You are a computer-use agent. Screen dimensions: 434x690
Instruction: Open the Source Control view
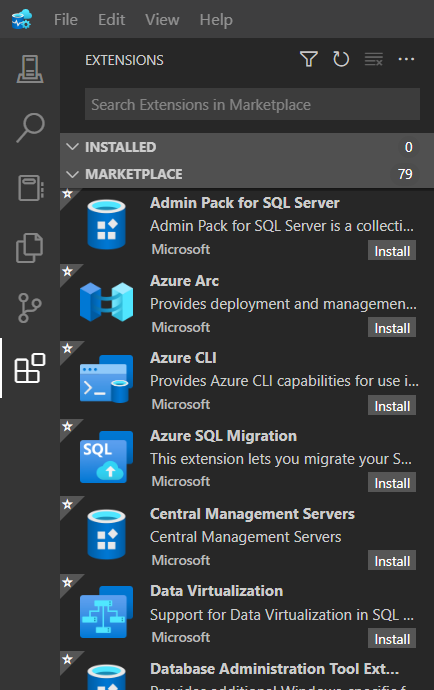tap(30, 308)
